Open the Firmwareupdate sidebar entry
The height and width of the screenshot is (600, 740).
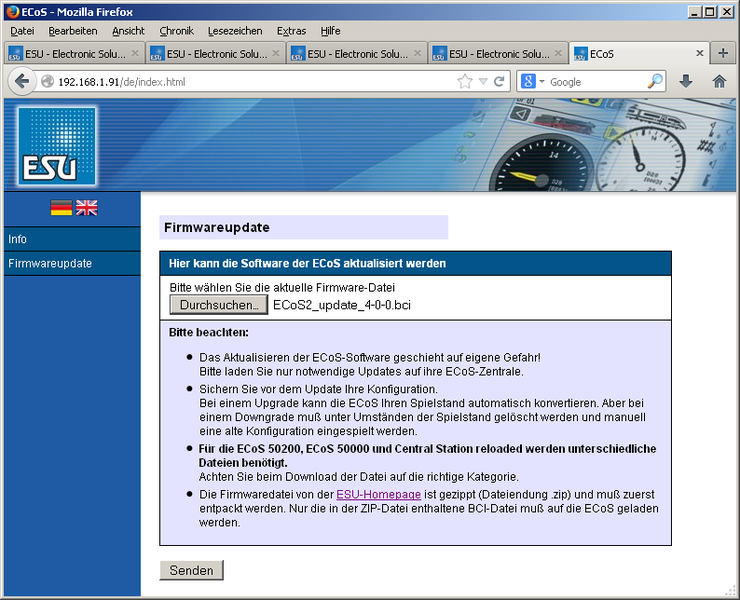click(72, 263)
